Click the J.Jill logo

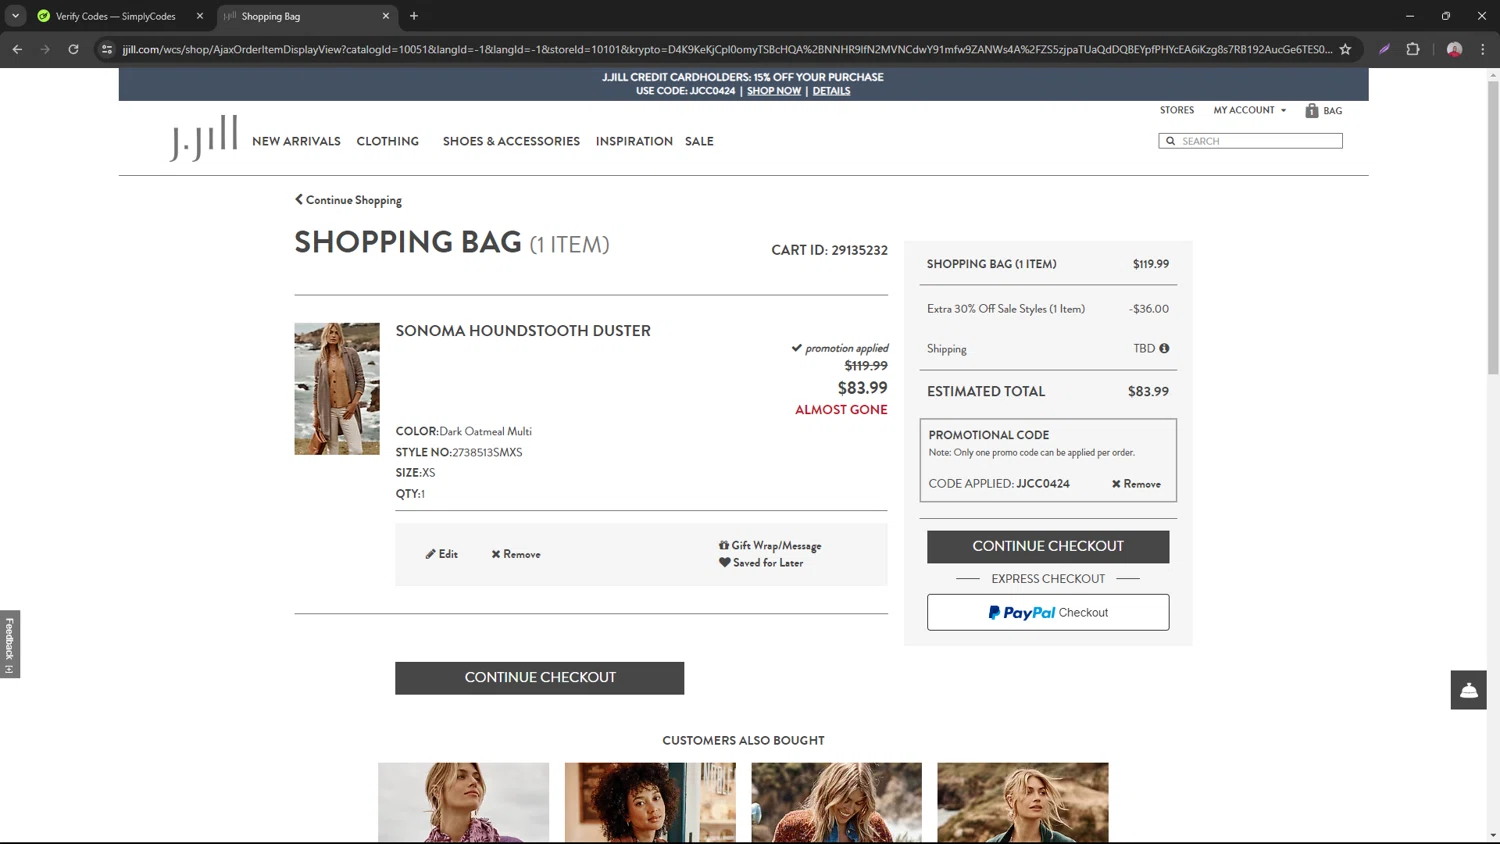pos(204,138)
